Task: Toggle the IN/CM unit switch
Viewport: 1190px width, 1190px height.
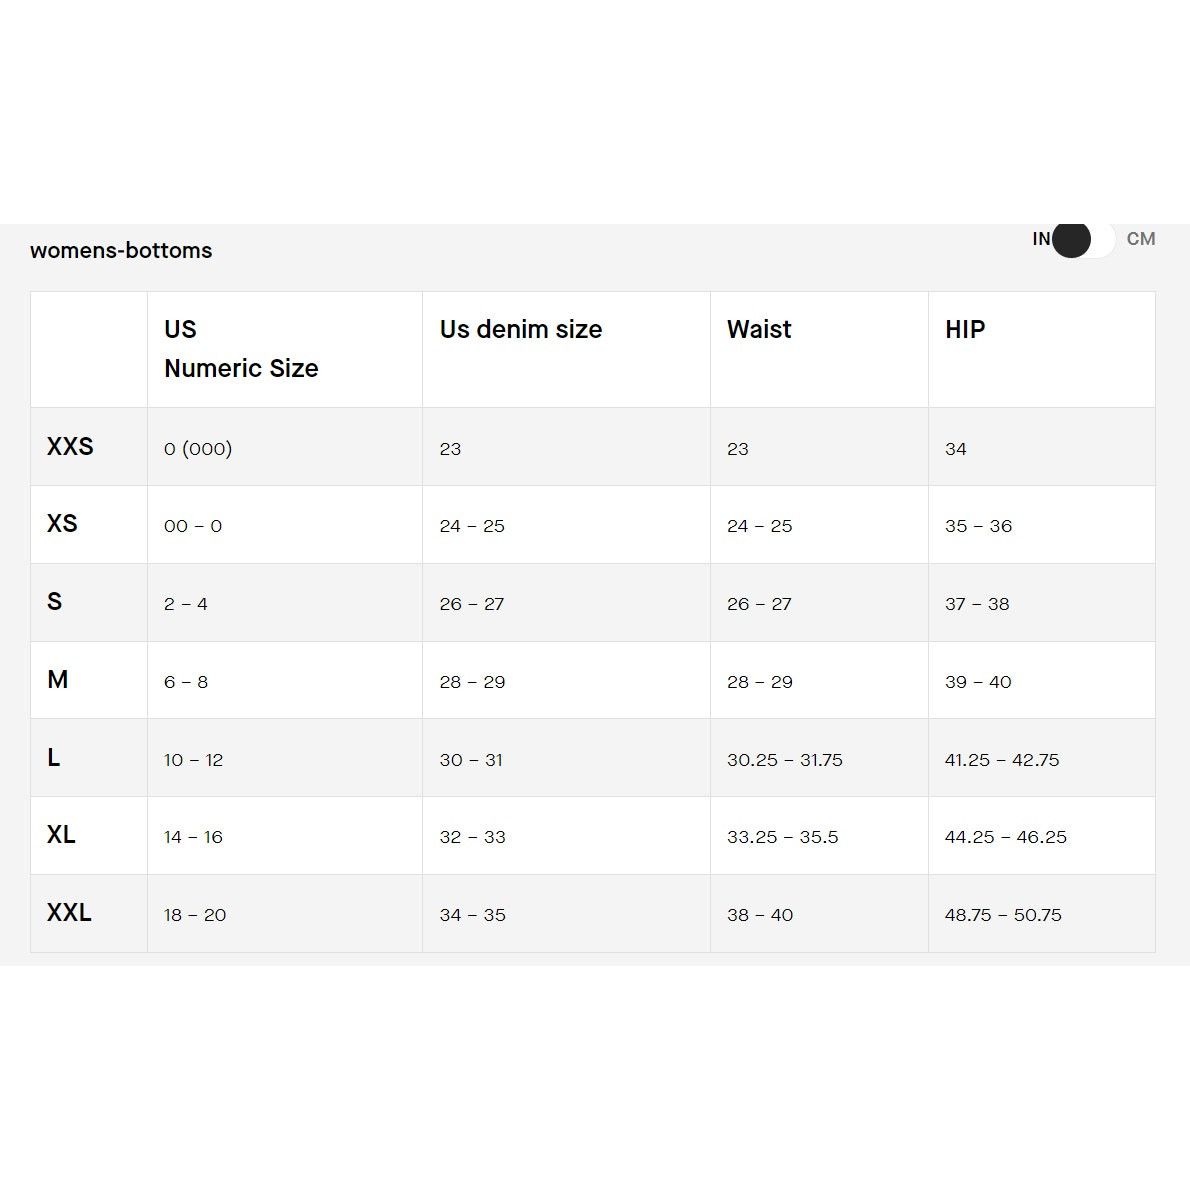Action: [x=1083, y=238]
